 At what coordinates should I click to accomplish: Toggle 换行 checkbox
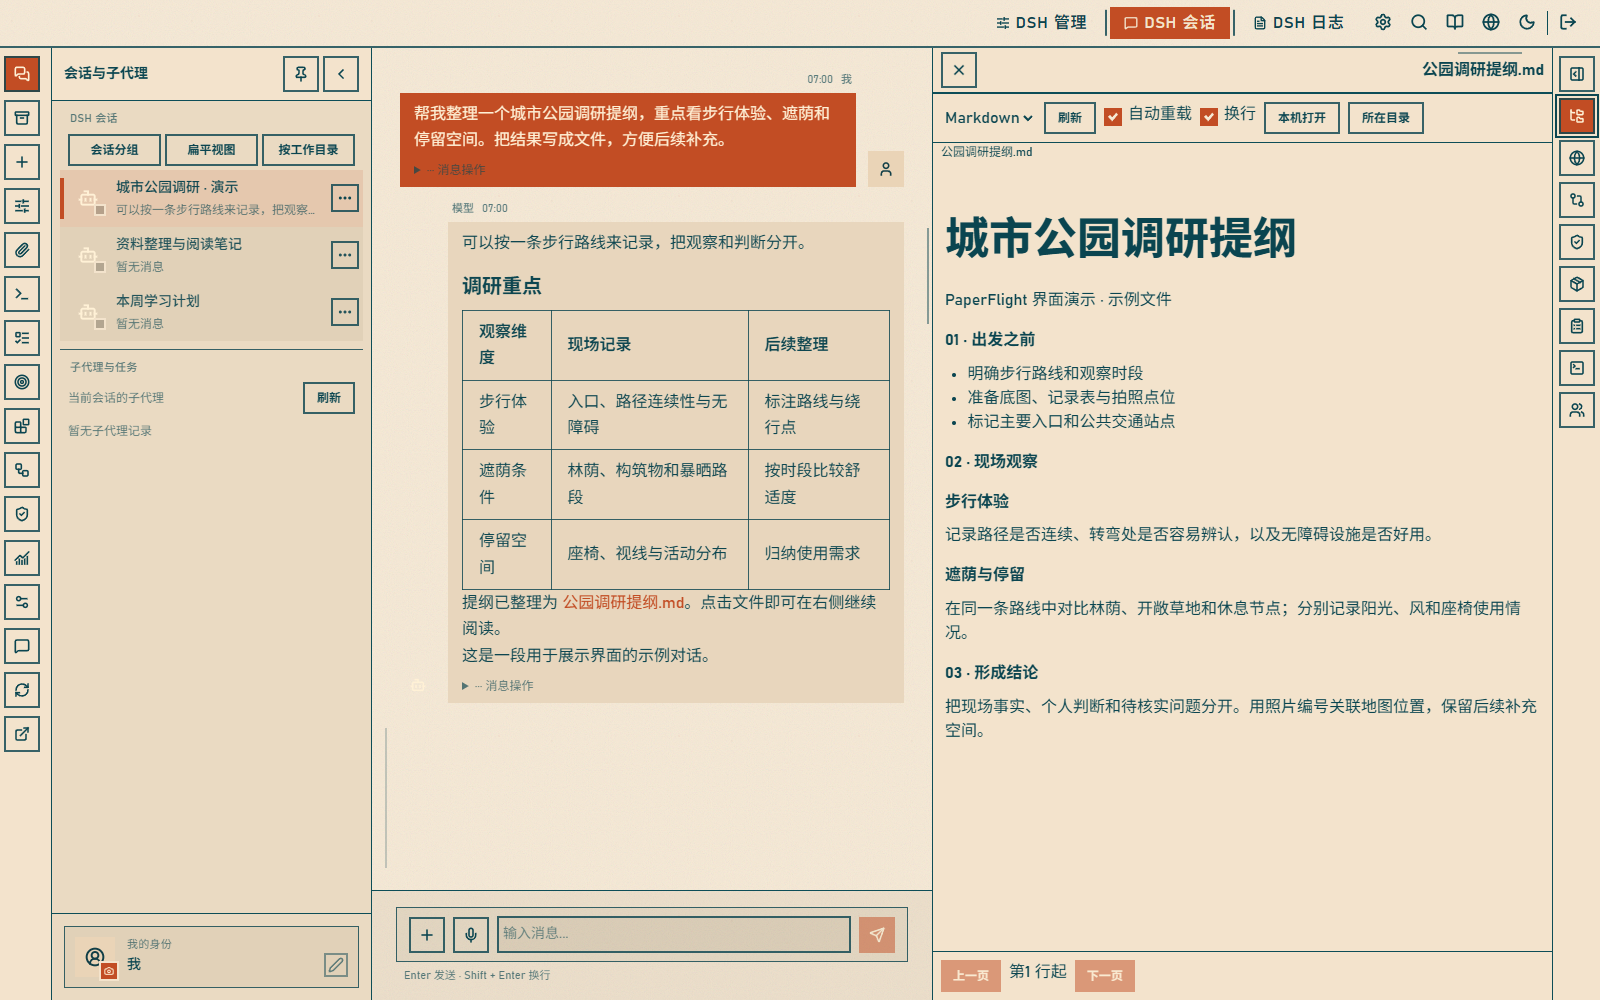(x=1209, y=117)
